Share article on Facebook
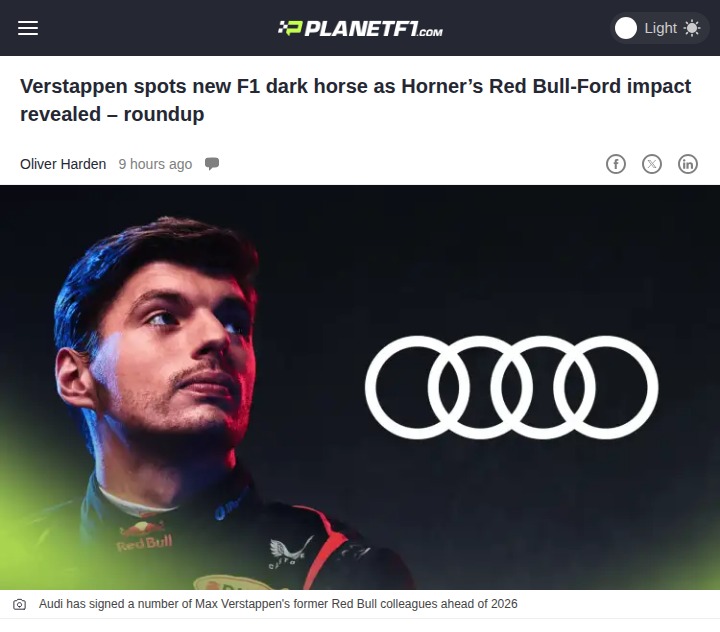Viewport: 720px width, 632px height. [x=616, y=164]
